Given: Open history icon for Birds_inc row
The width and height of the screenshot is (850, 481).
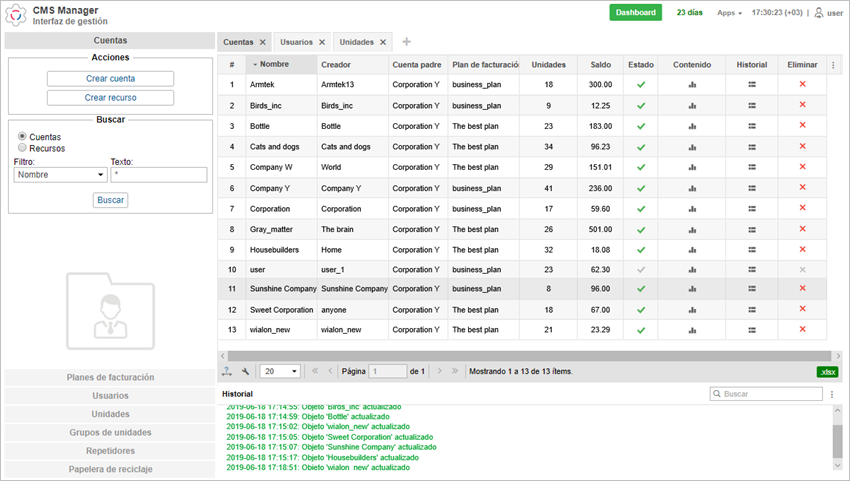Looking at the screenshot, I should click(x=751, y=106).
